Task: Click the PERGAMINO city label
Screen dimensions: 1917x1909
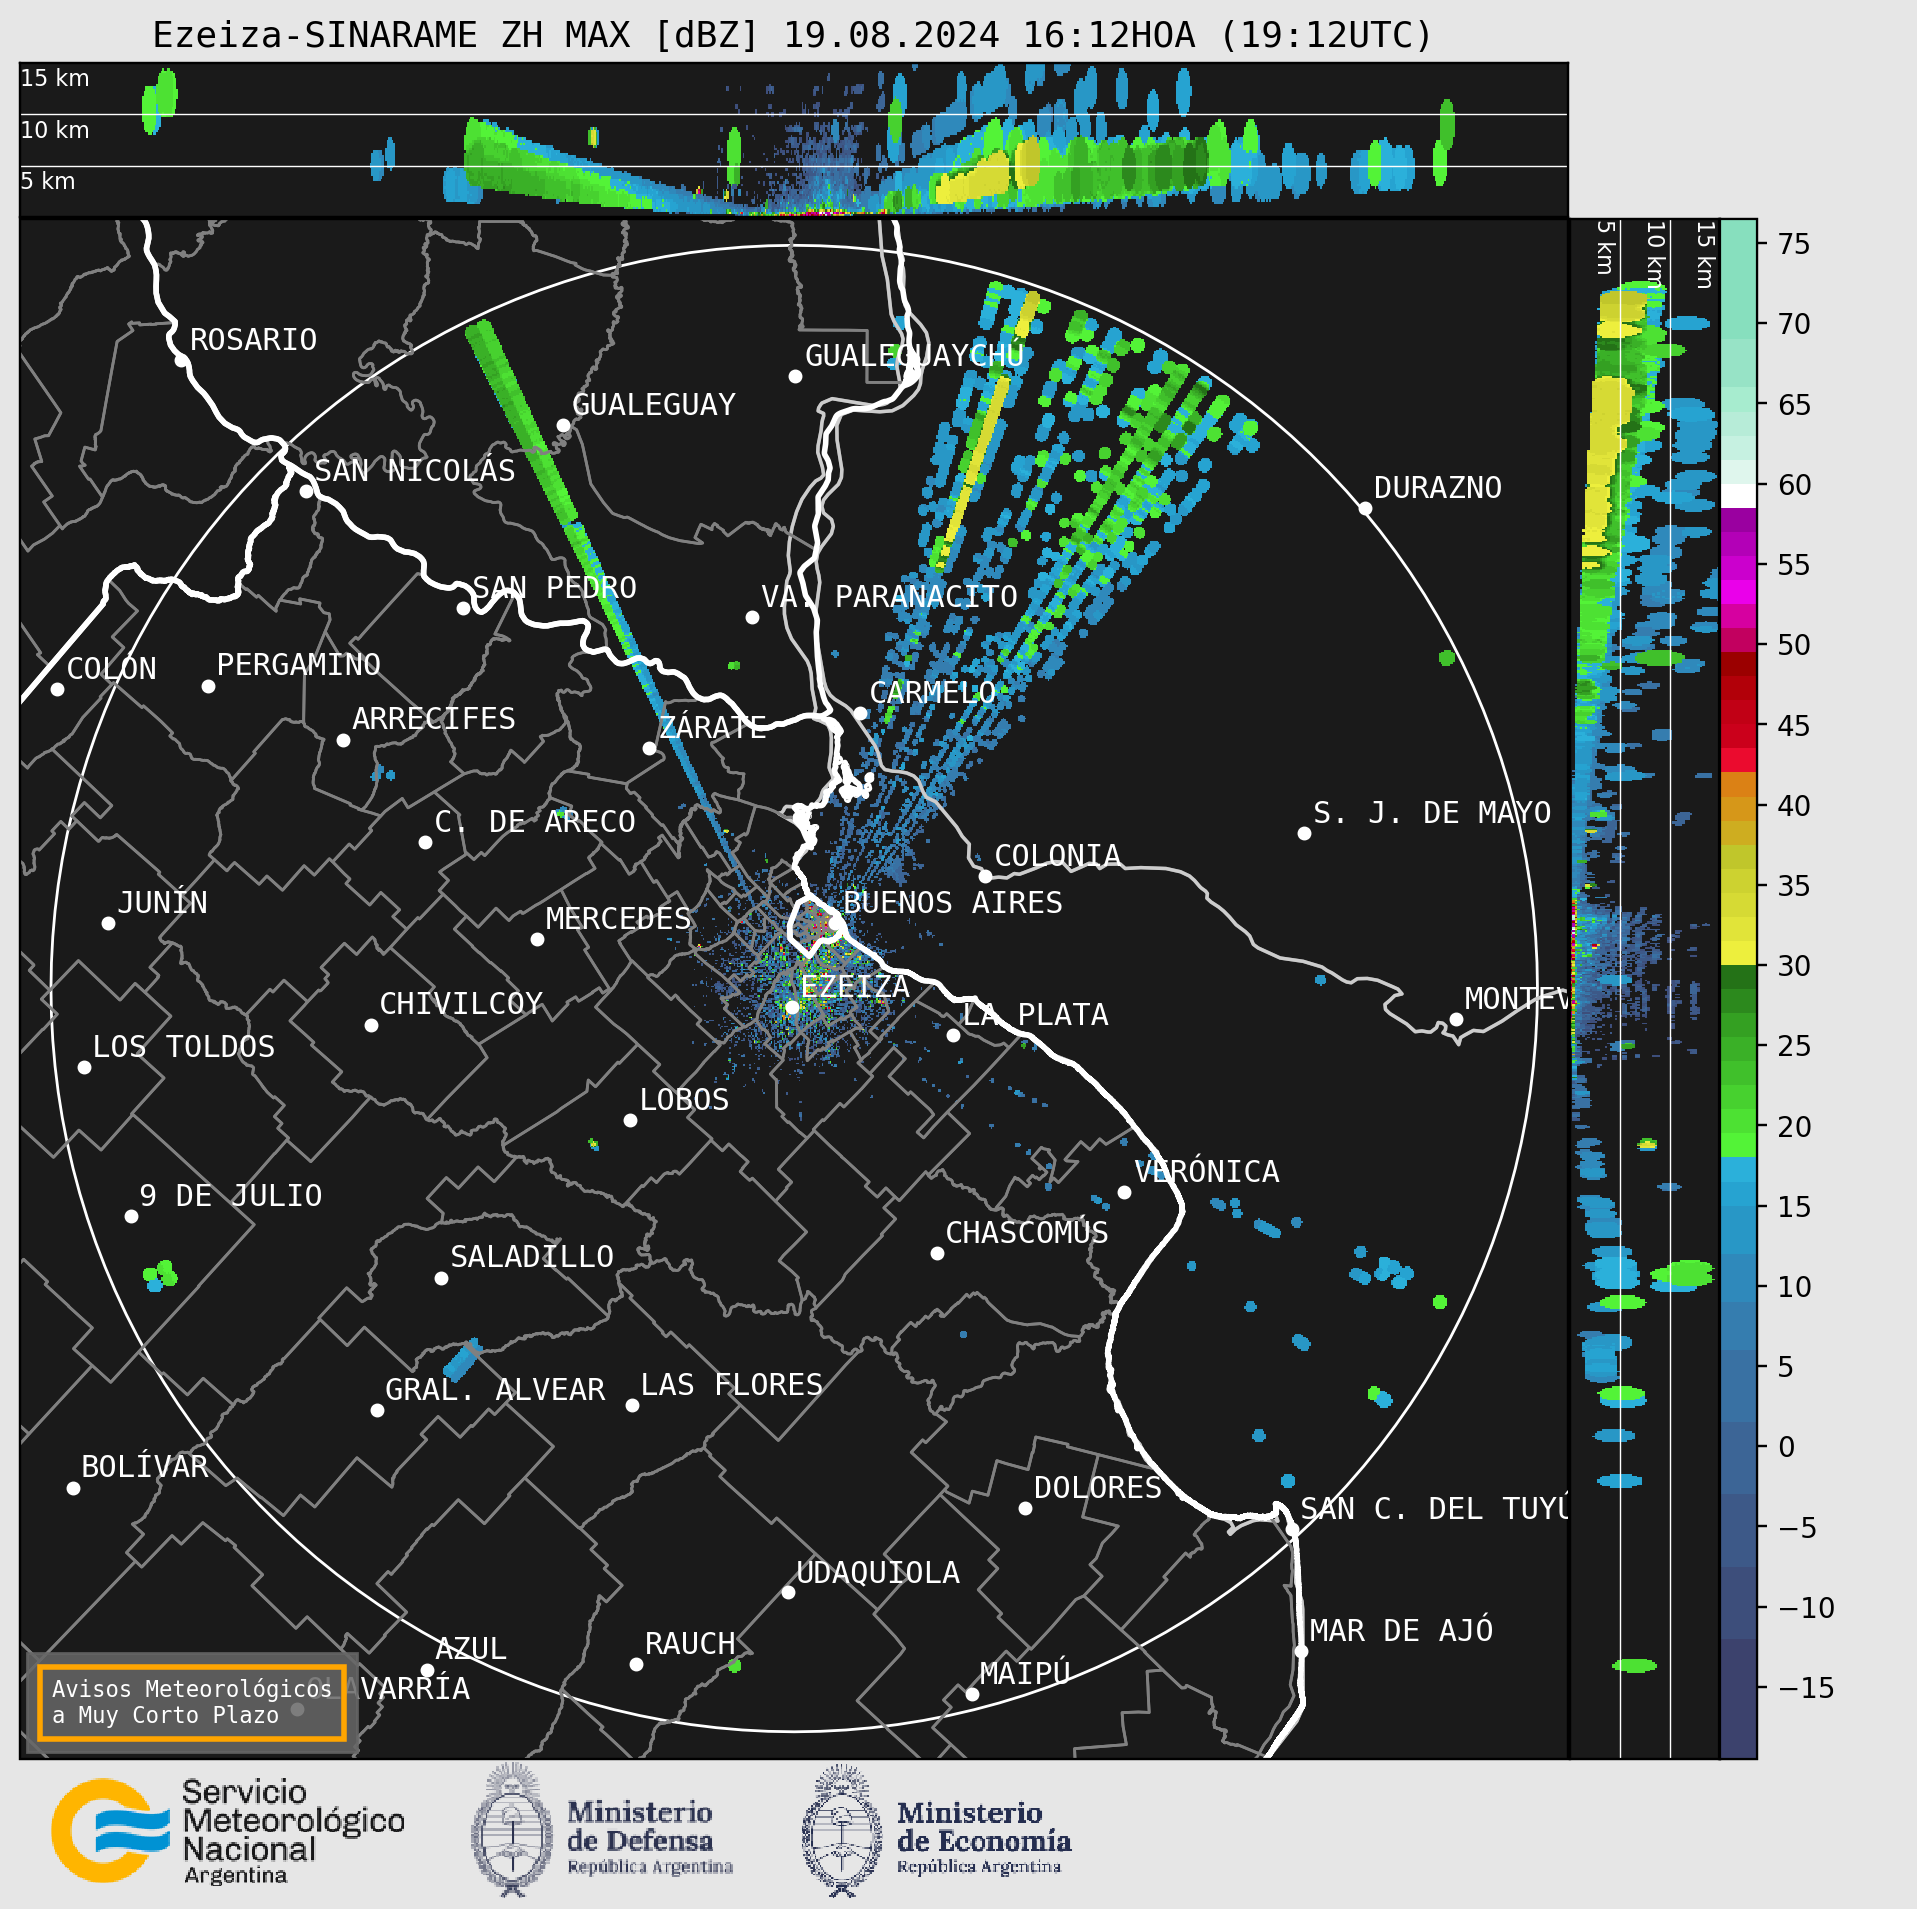Action: click(x=298, y=665)
